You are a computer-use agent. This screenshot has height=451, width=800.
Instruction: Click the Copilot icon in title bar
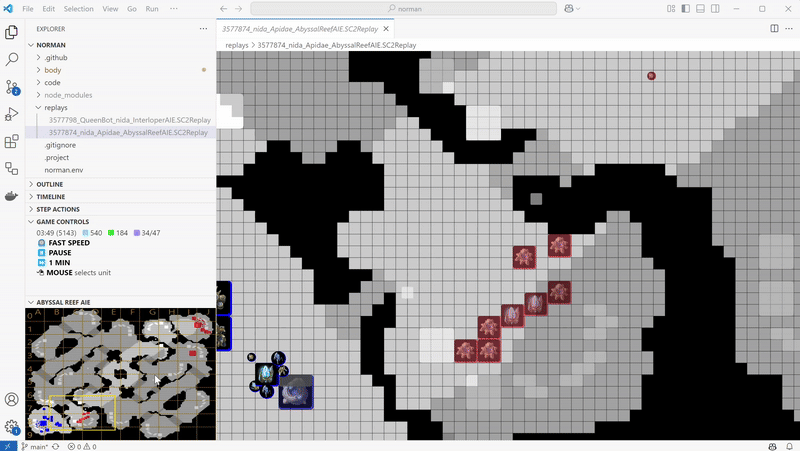coord(568,9)
